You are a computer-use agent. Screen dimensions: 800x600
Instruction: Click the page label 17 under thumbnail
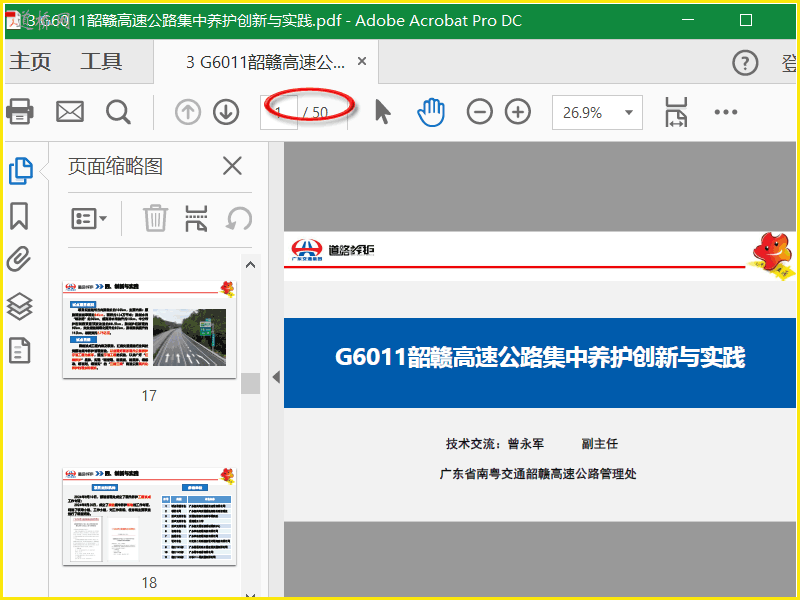tap(149, 395)
